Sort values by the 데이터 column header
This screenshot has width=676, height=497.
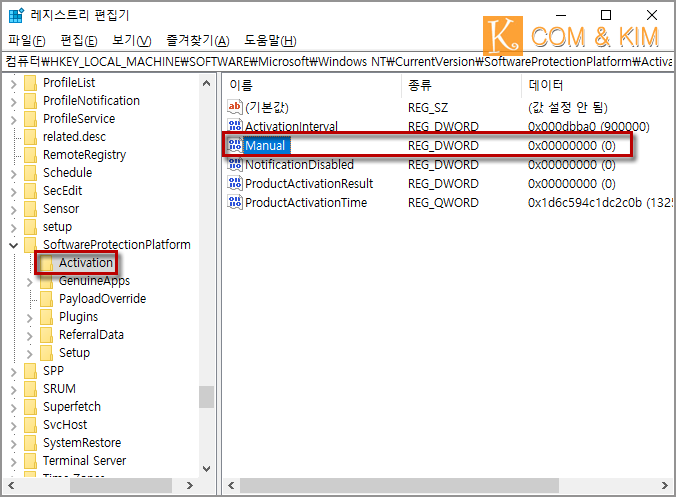(x=598, y=85)
